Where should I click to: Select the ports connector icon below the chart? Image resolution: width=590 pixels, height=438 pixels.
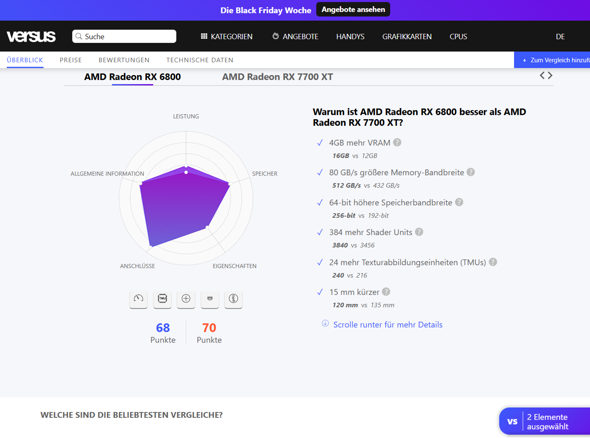tap(210, 299)
